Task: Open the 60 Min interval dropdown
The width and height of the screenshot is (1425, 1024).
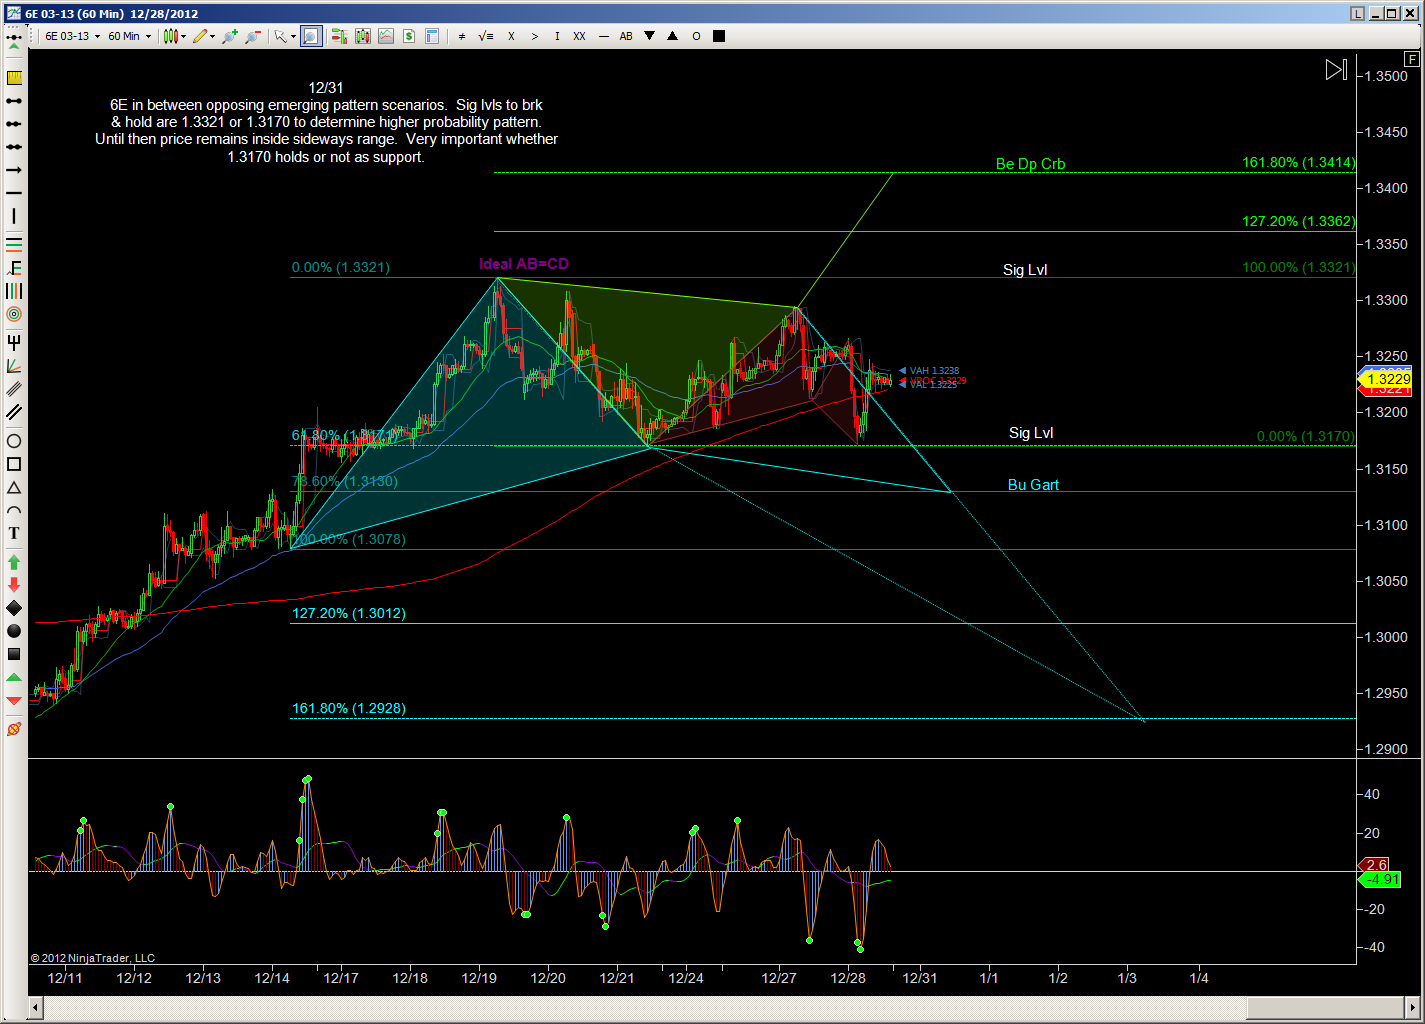Action: 129,36
